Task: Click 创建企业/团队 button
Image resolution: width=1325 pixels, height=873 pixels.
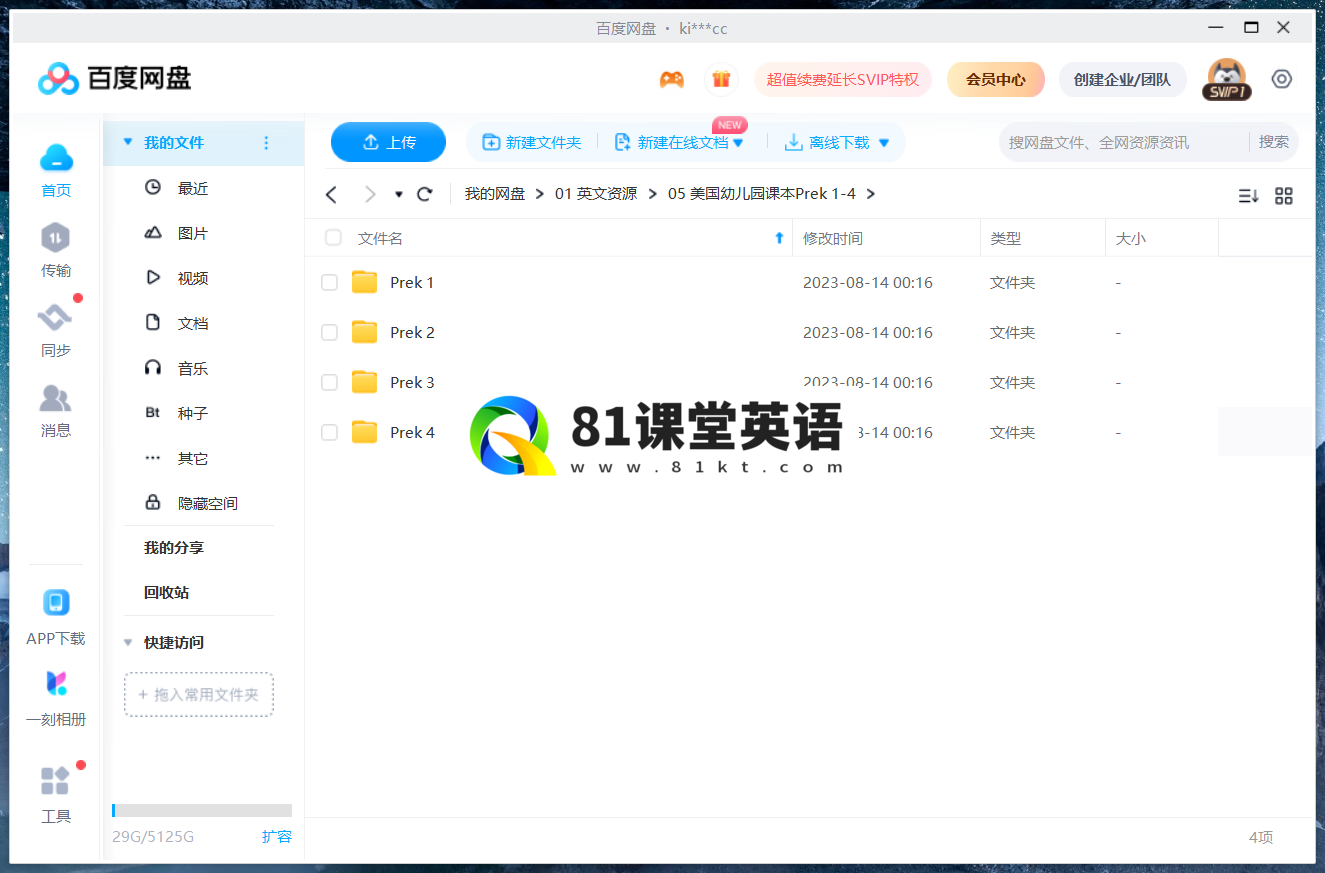Action: click(x=1122, y=79)
